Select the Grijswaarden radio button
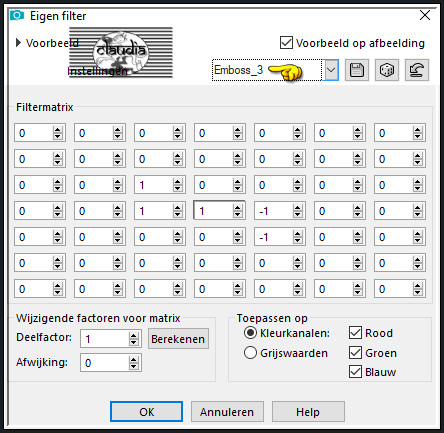 (250, 353)
